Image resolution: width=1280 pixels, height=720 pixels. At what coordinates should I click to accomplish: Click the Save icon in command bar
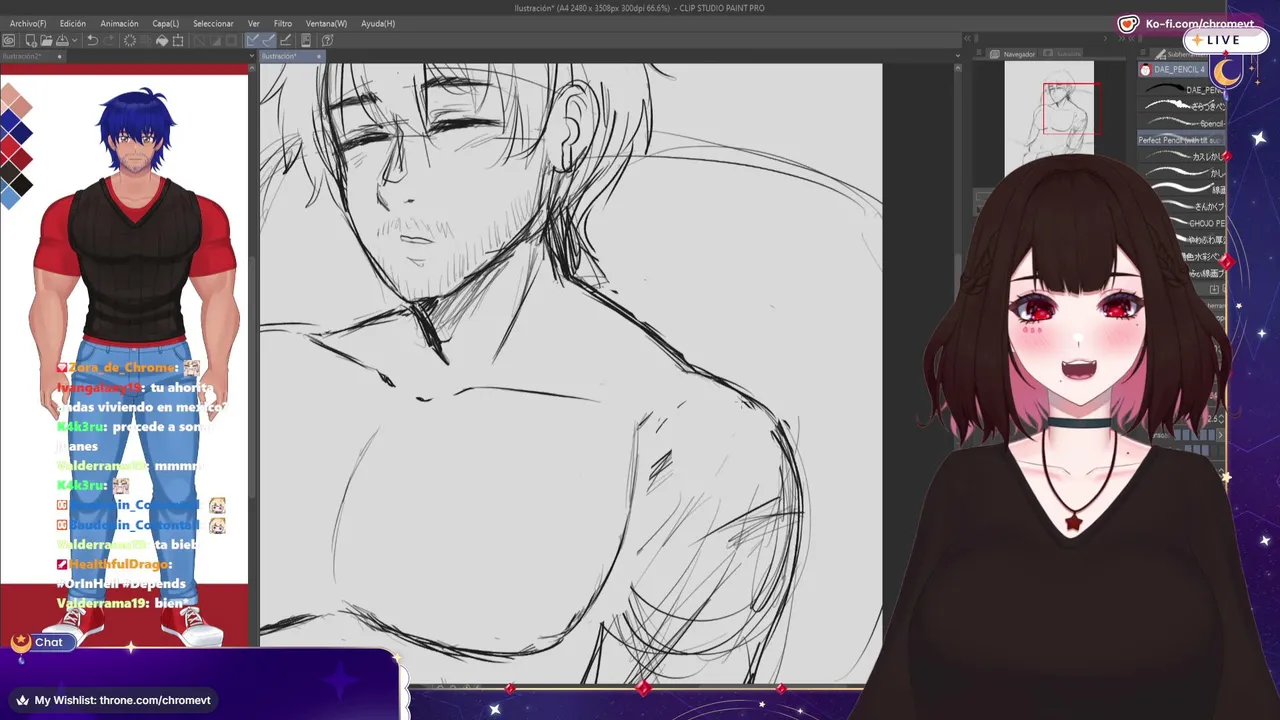61,40
